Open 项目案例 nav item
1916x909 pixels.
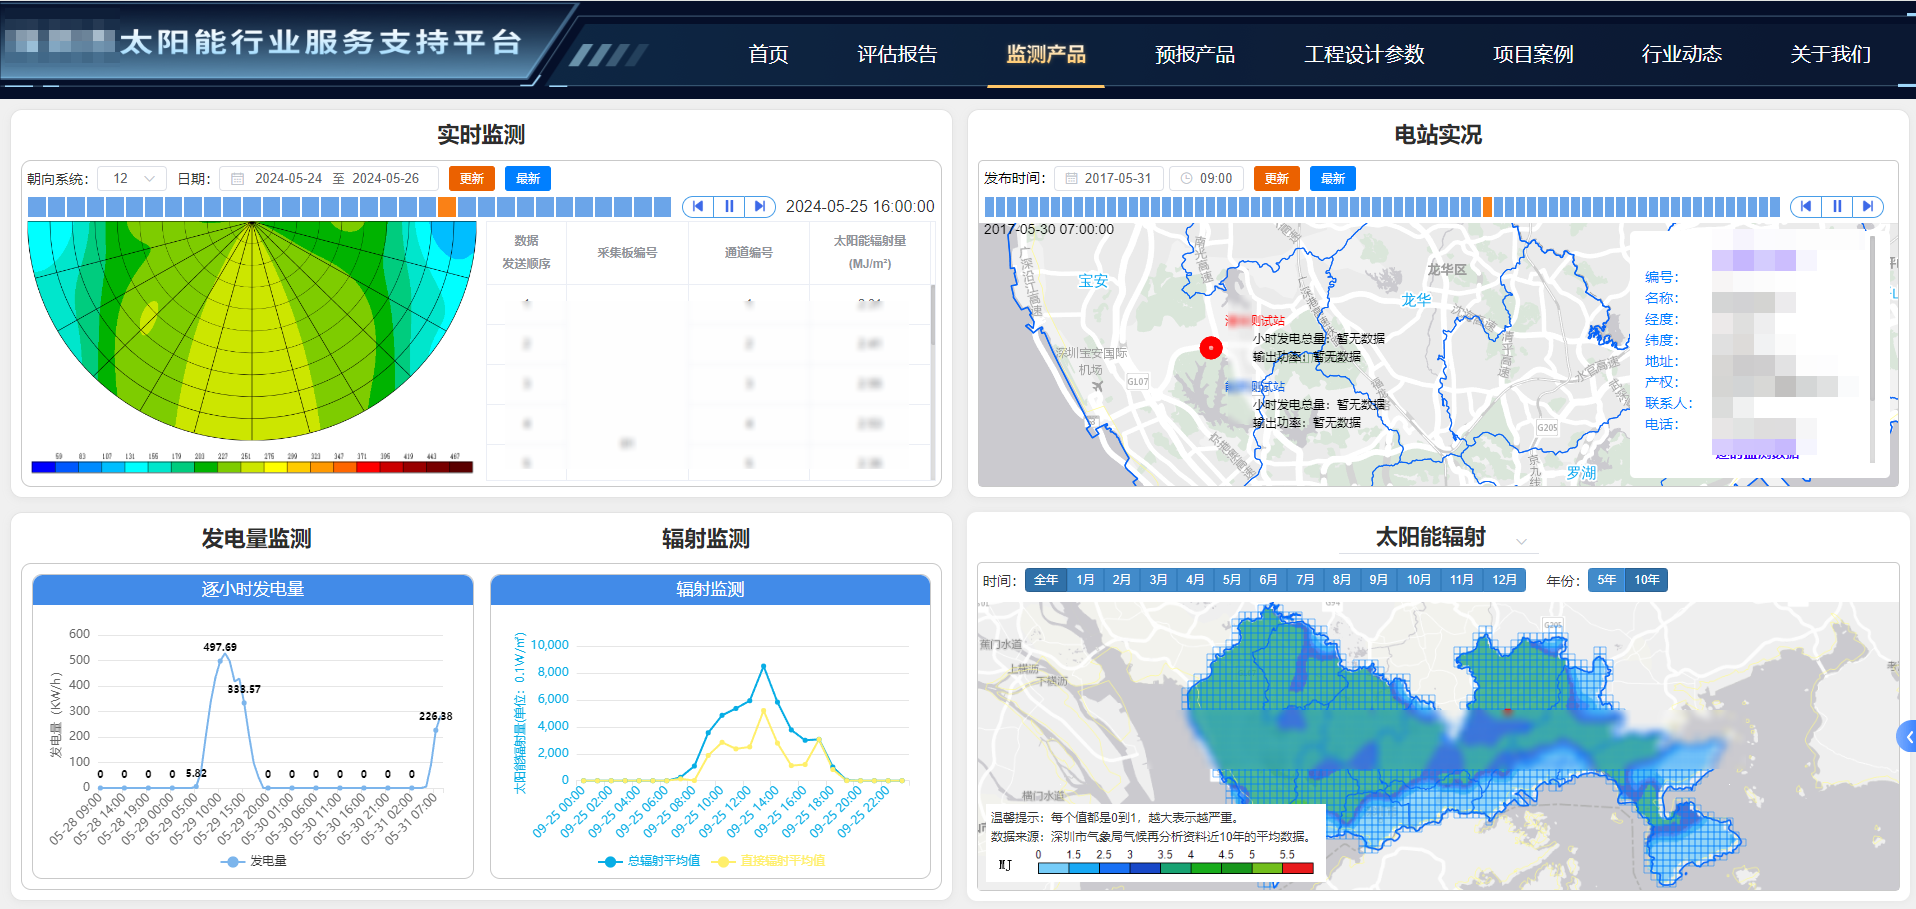click(1533, 54)
